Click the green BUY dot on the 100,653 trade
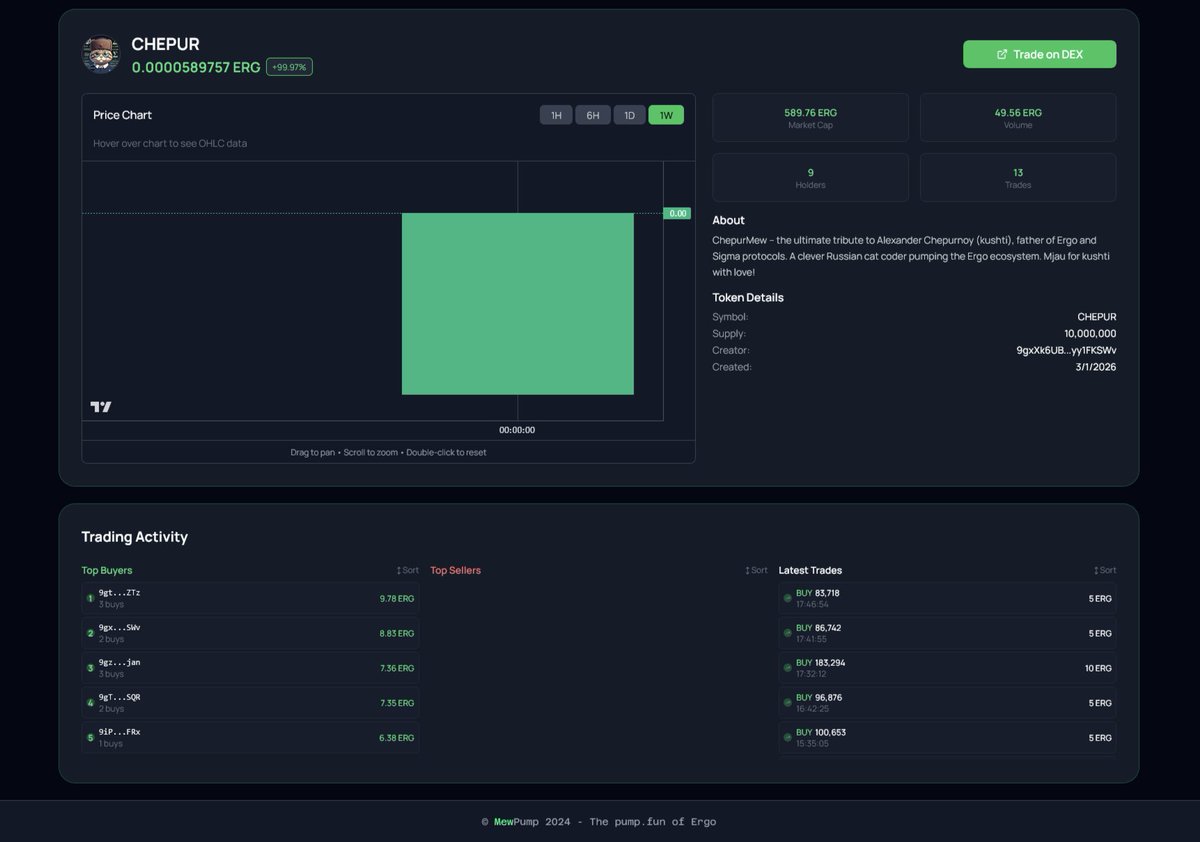Image resolution: width=1200 pixels, height=842 pixels. pos(787,738)
